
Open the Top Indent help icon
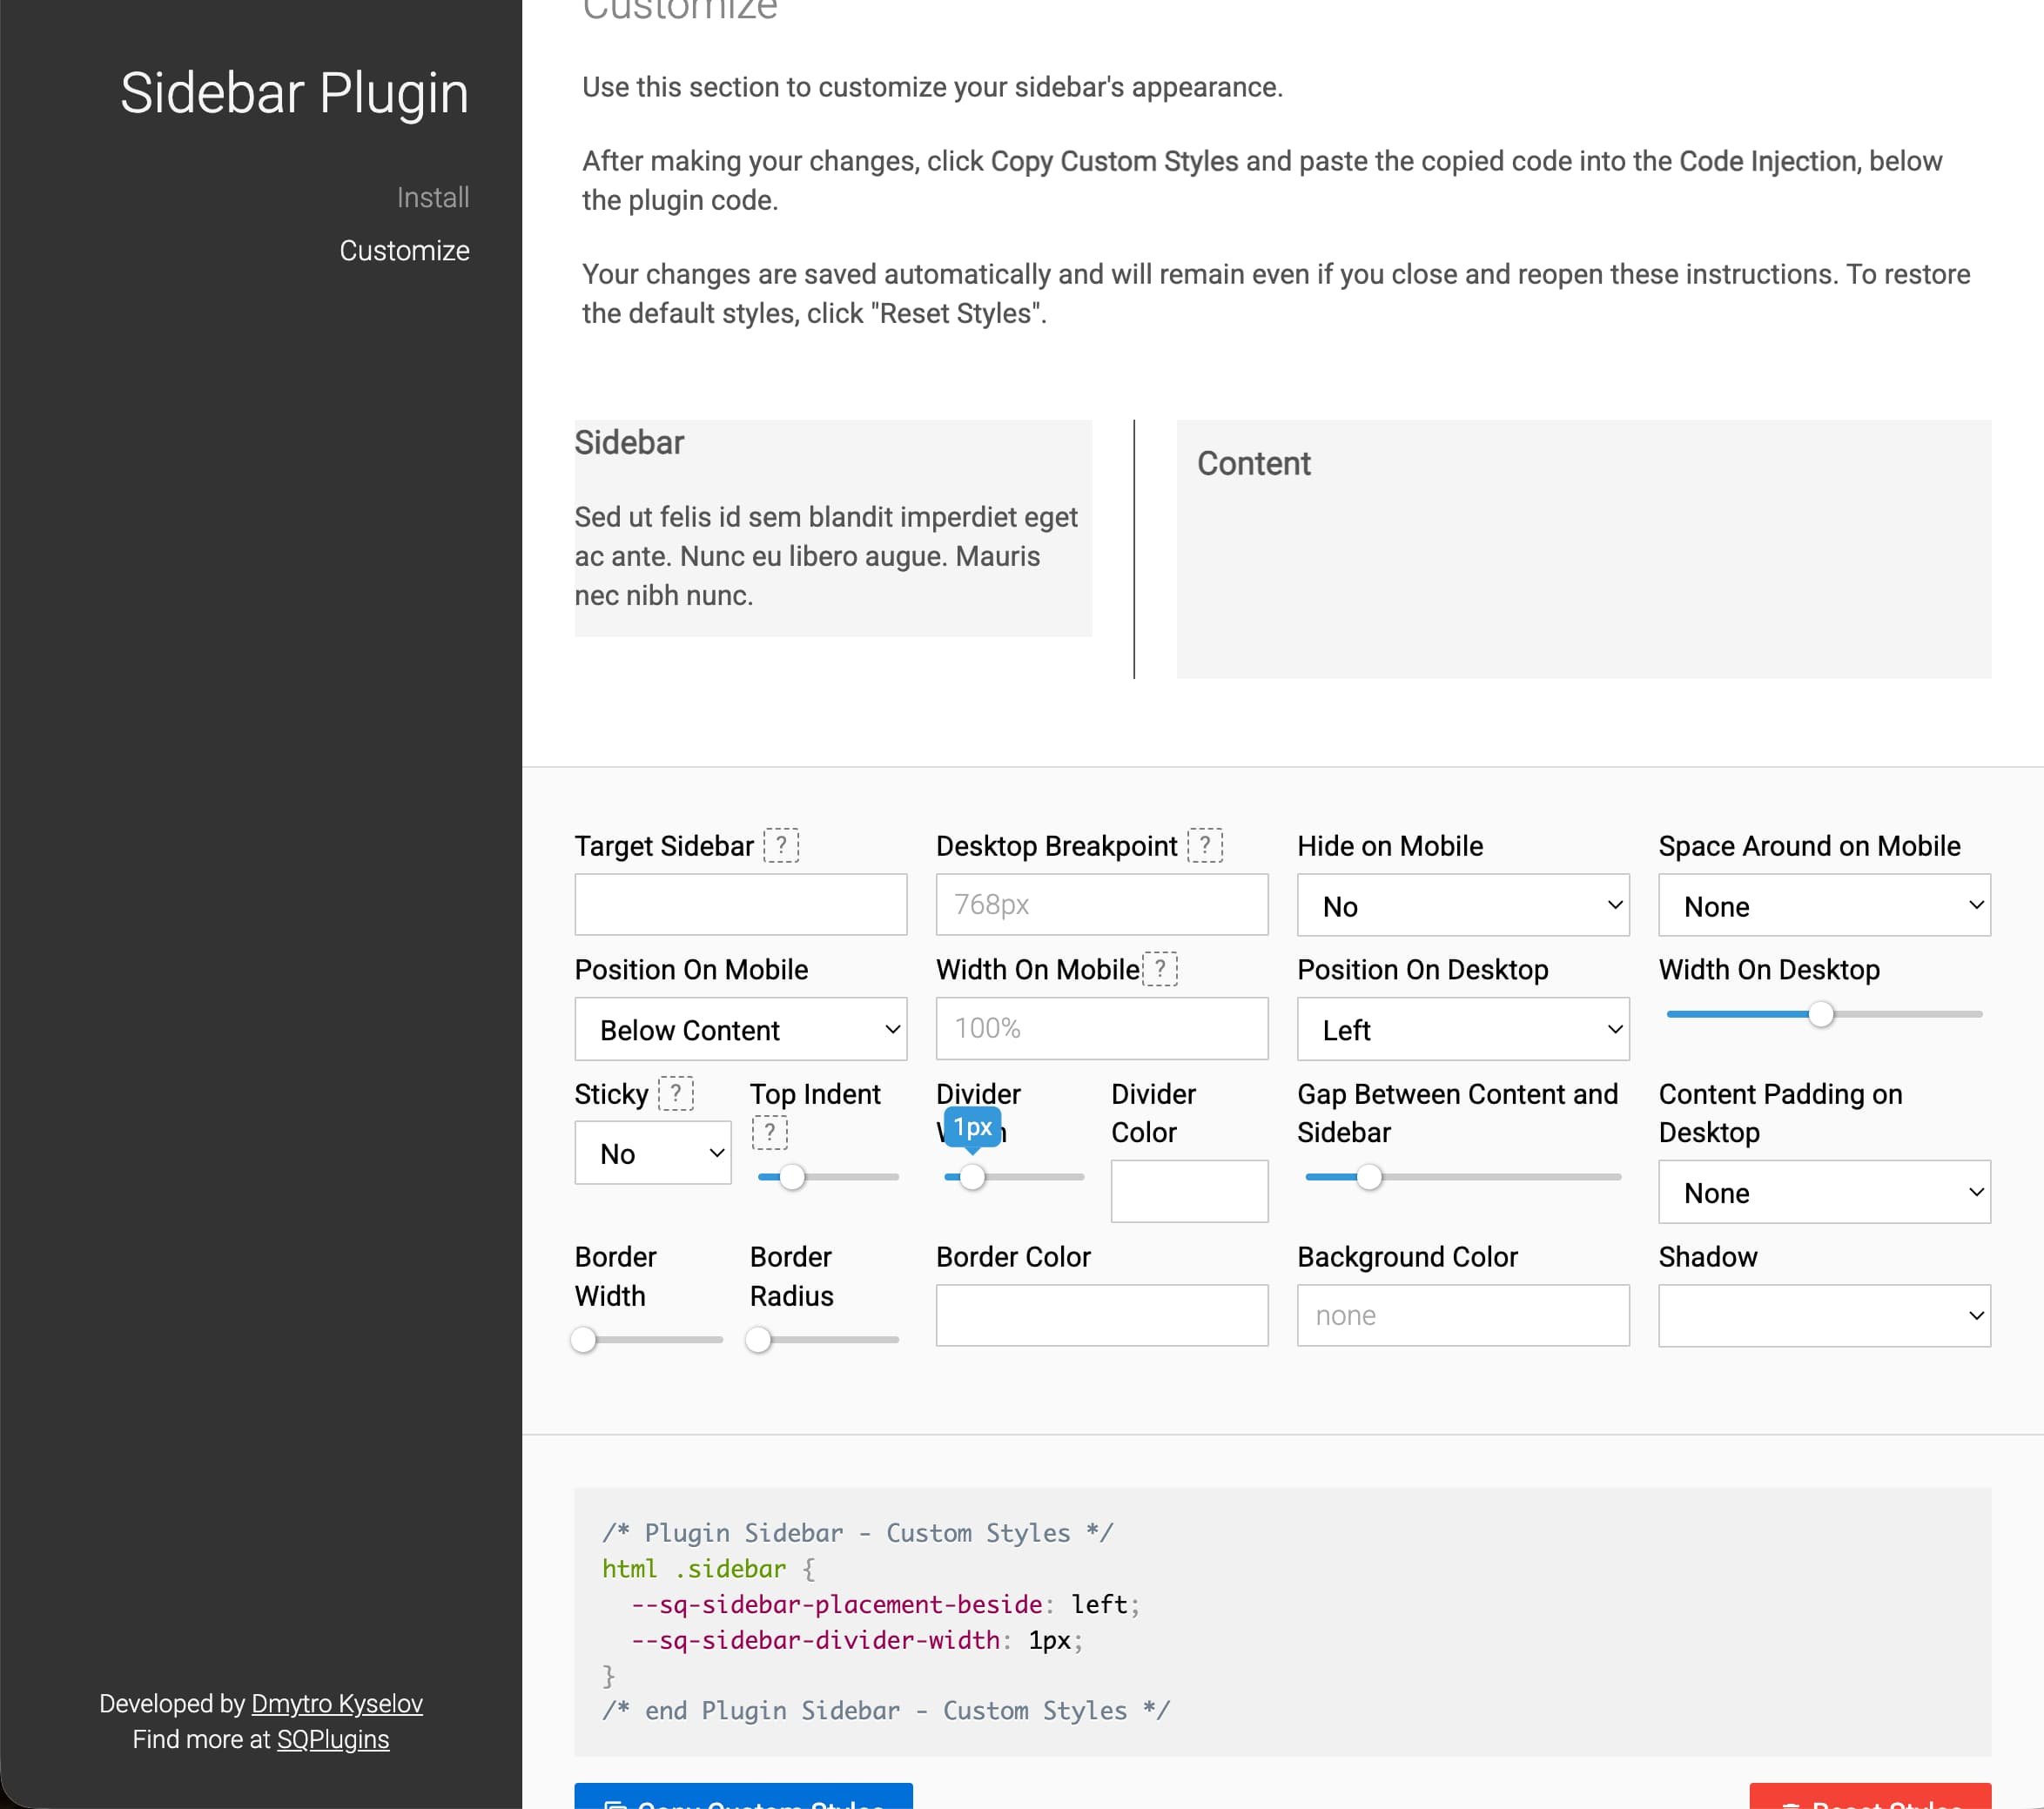(x=769, y=1132)
